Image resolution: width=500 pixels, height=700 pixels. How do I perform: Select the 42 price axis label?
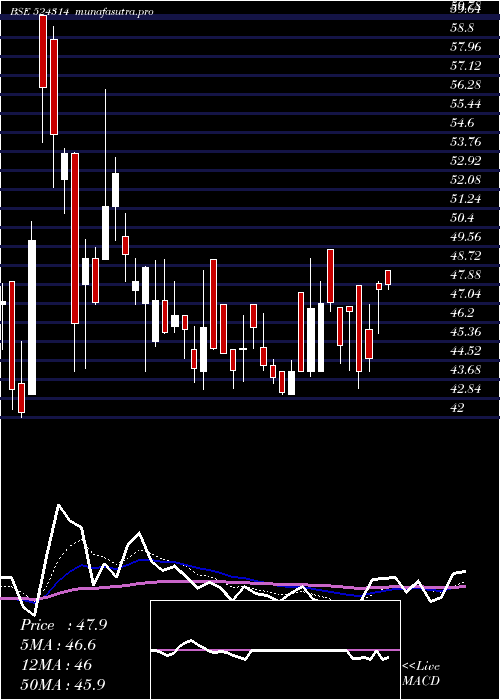(458, 408)
